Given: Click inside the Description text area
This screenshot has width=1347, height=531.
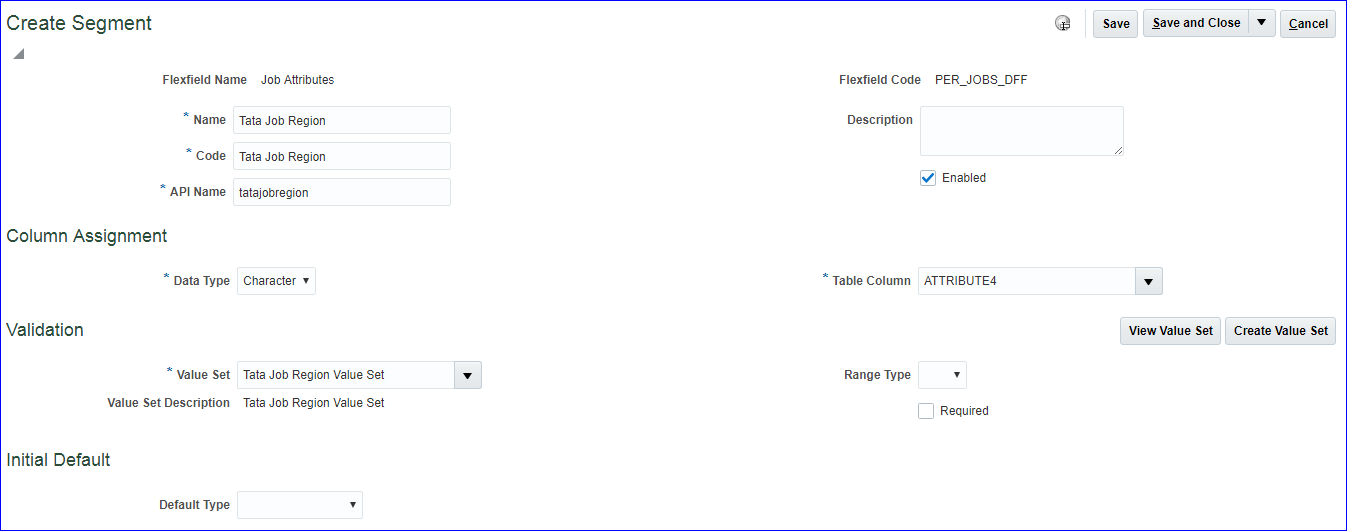Looking at the screenshot, I should (x=1021, y=131).
